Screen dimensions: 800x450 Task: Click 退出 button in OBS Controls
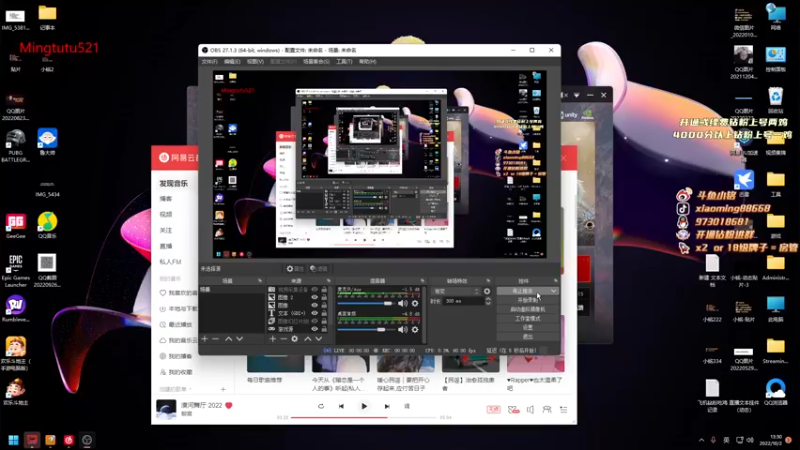pos(528,337)
